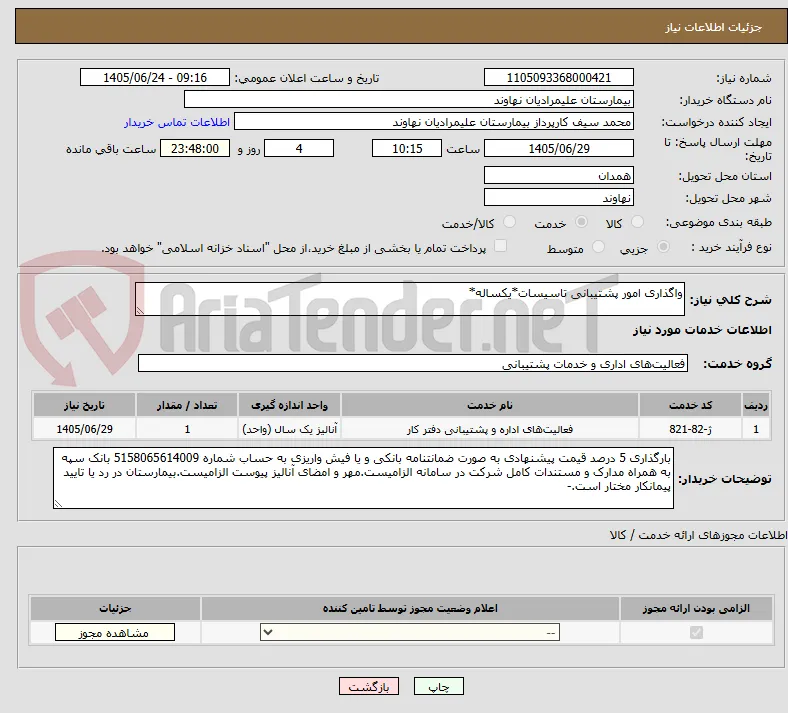Image resolution: width=788 pixels, height=713 pixels.
Task: Toggle the الزامی بودن ارائه مجوز checkbox
Action: 696,632
